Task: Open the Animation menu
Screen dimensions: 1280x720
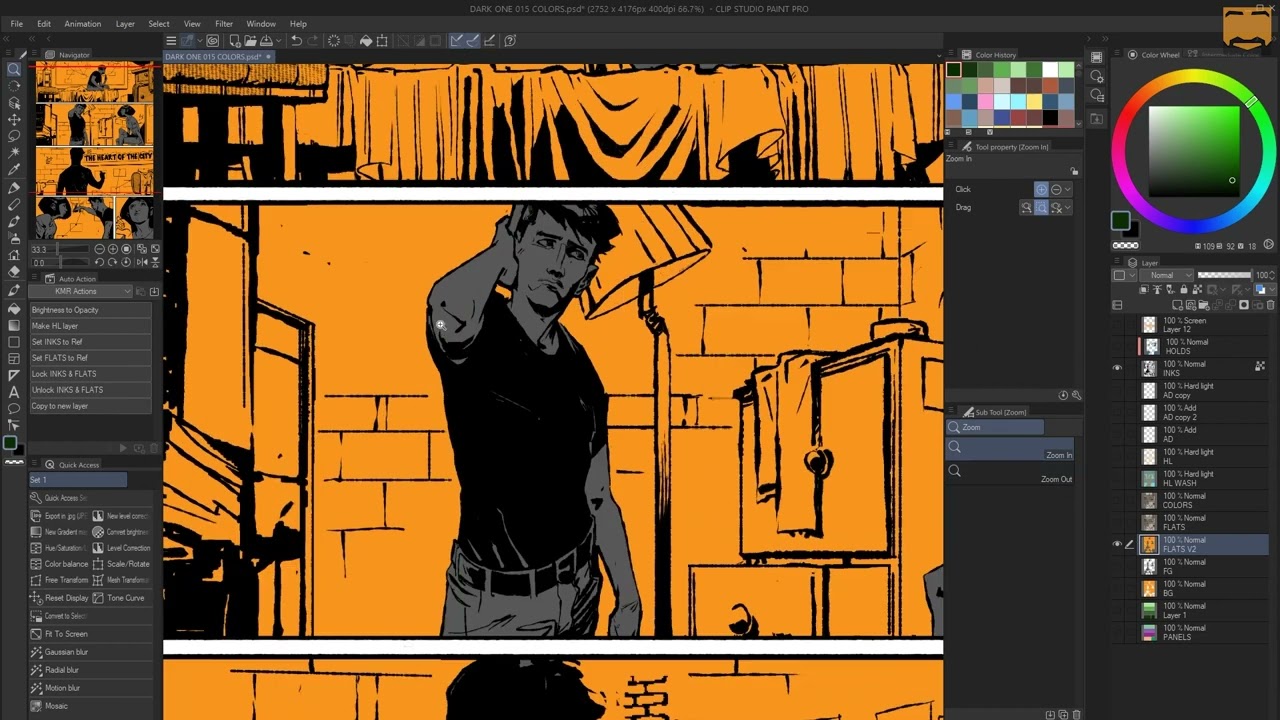Action: click(82, 24)
